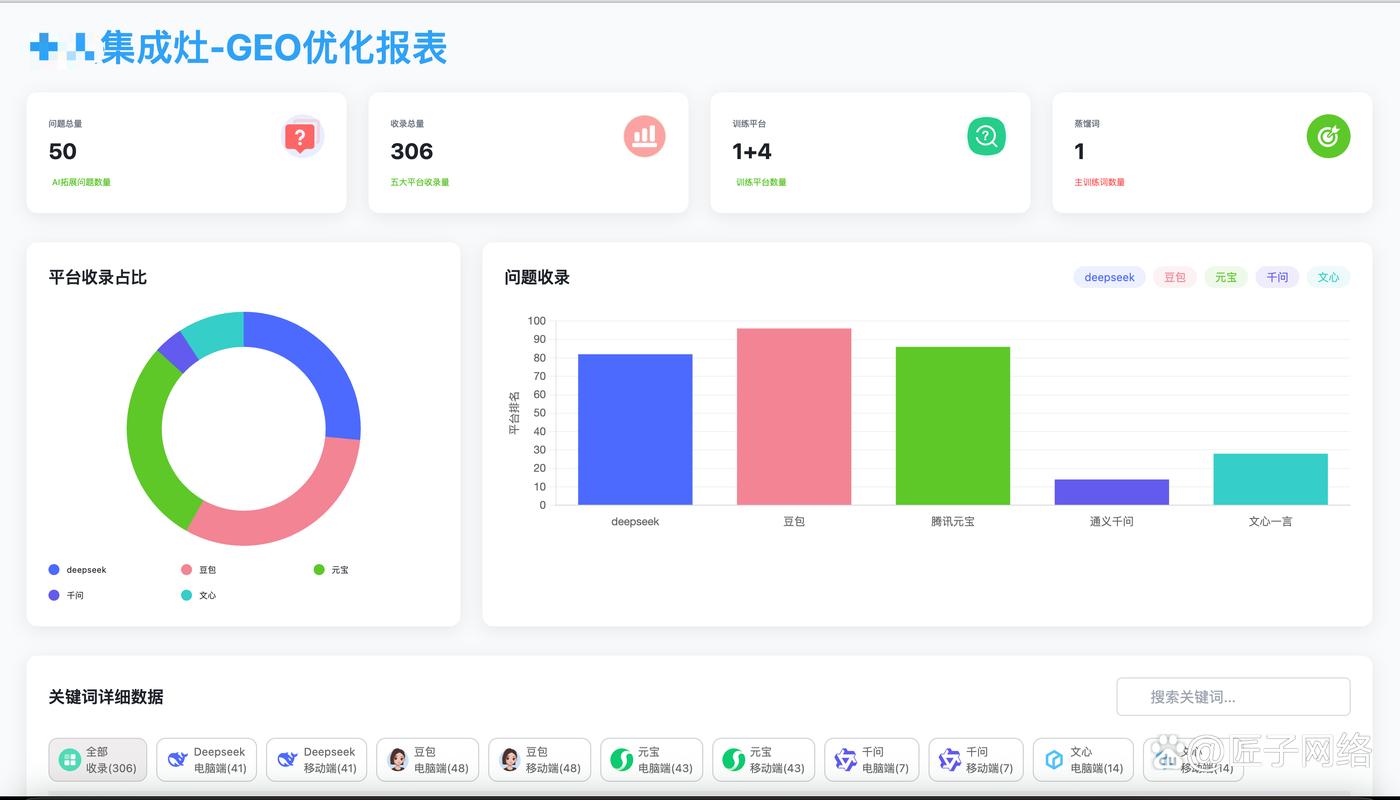Click the 蒸馏词 card label

[x=1087, y=124]
